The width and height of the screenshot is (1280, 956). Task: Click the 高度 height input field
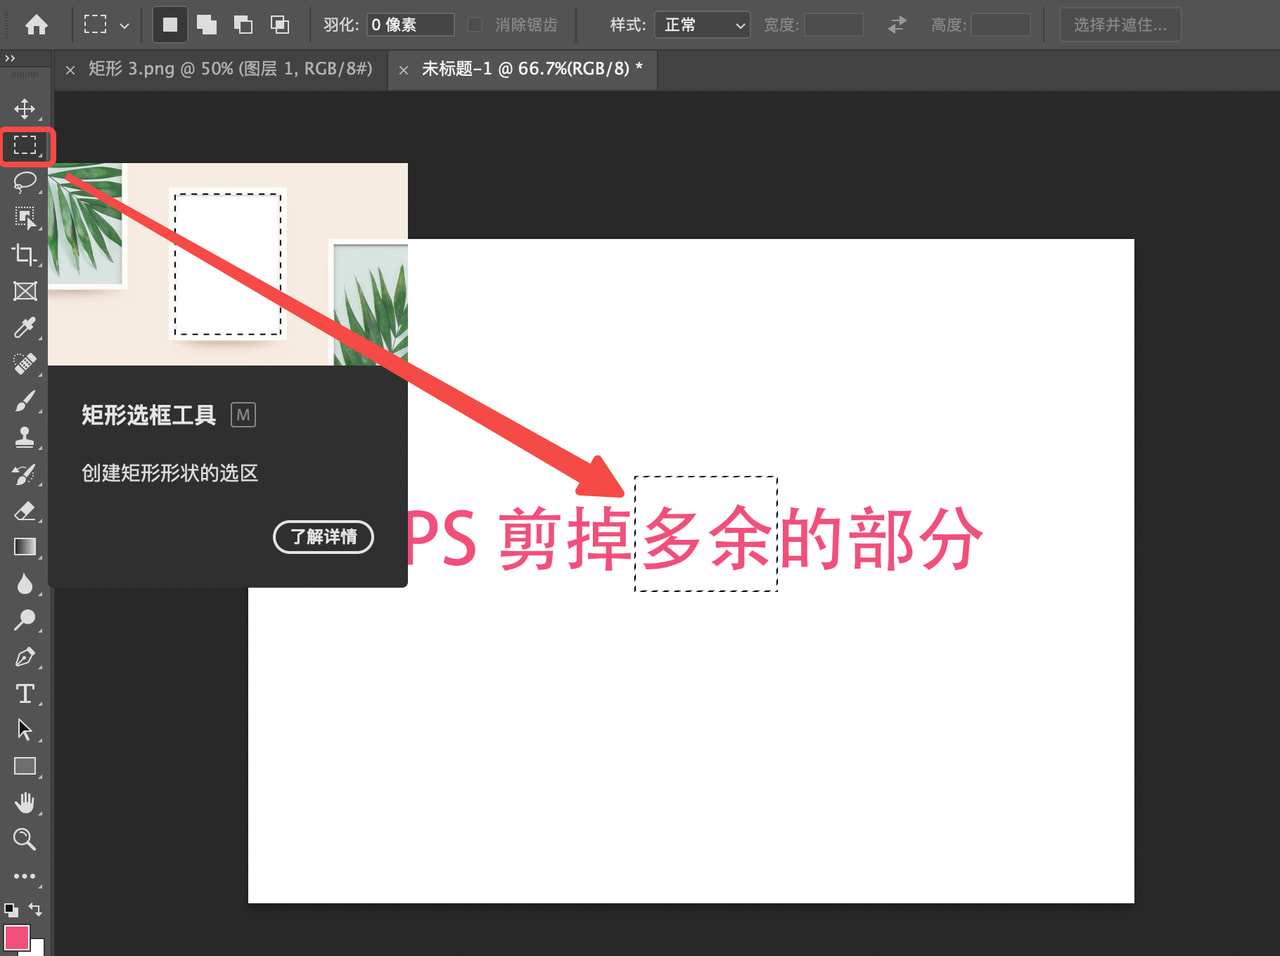point(1001,25)
